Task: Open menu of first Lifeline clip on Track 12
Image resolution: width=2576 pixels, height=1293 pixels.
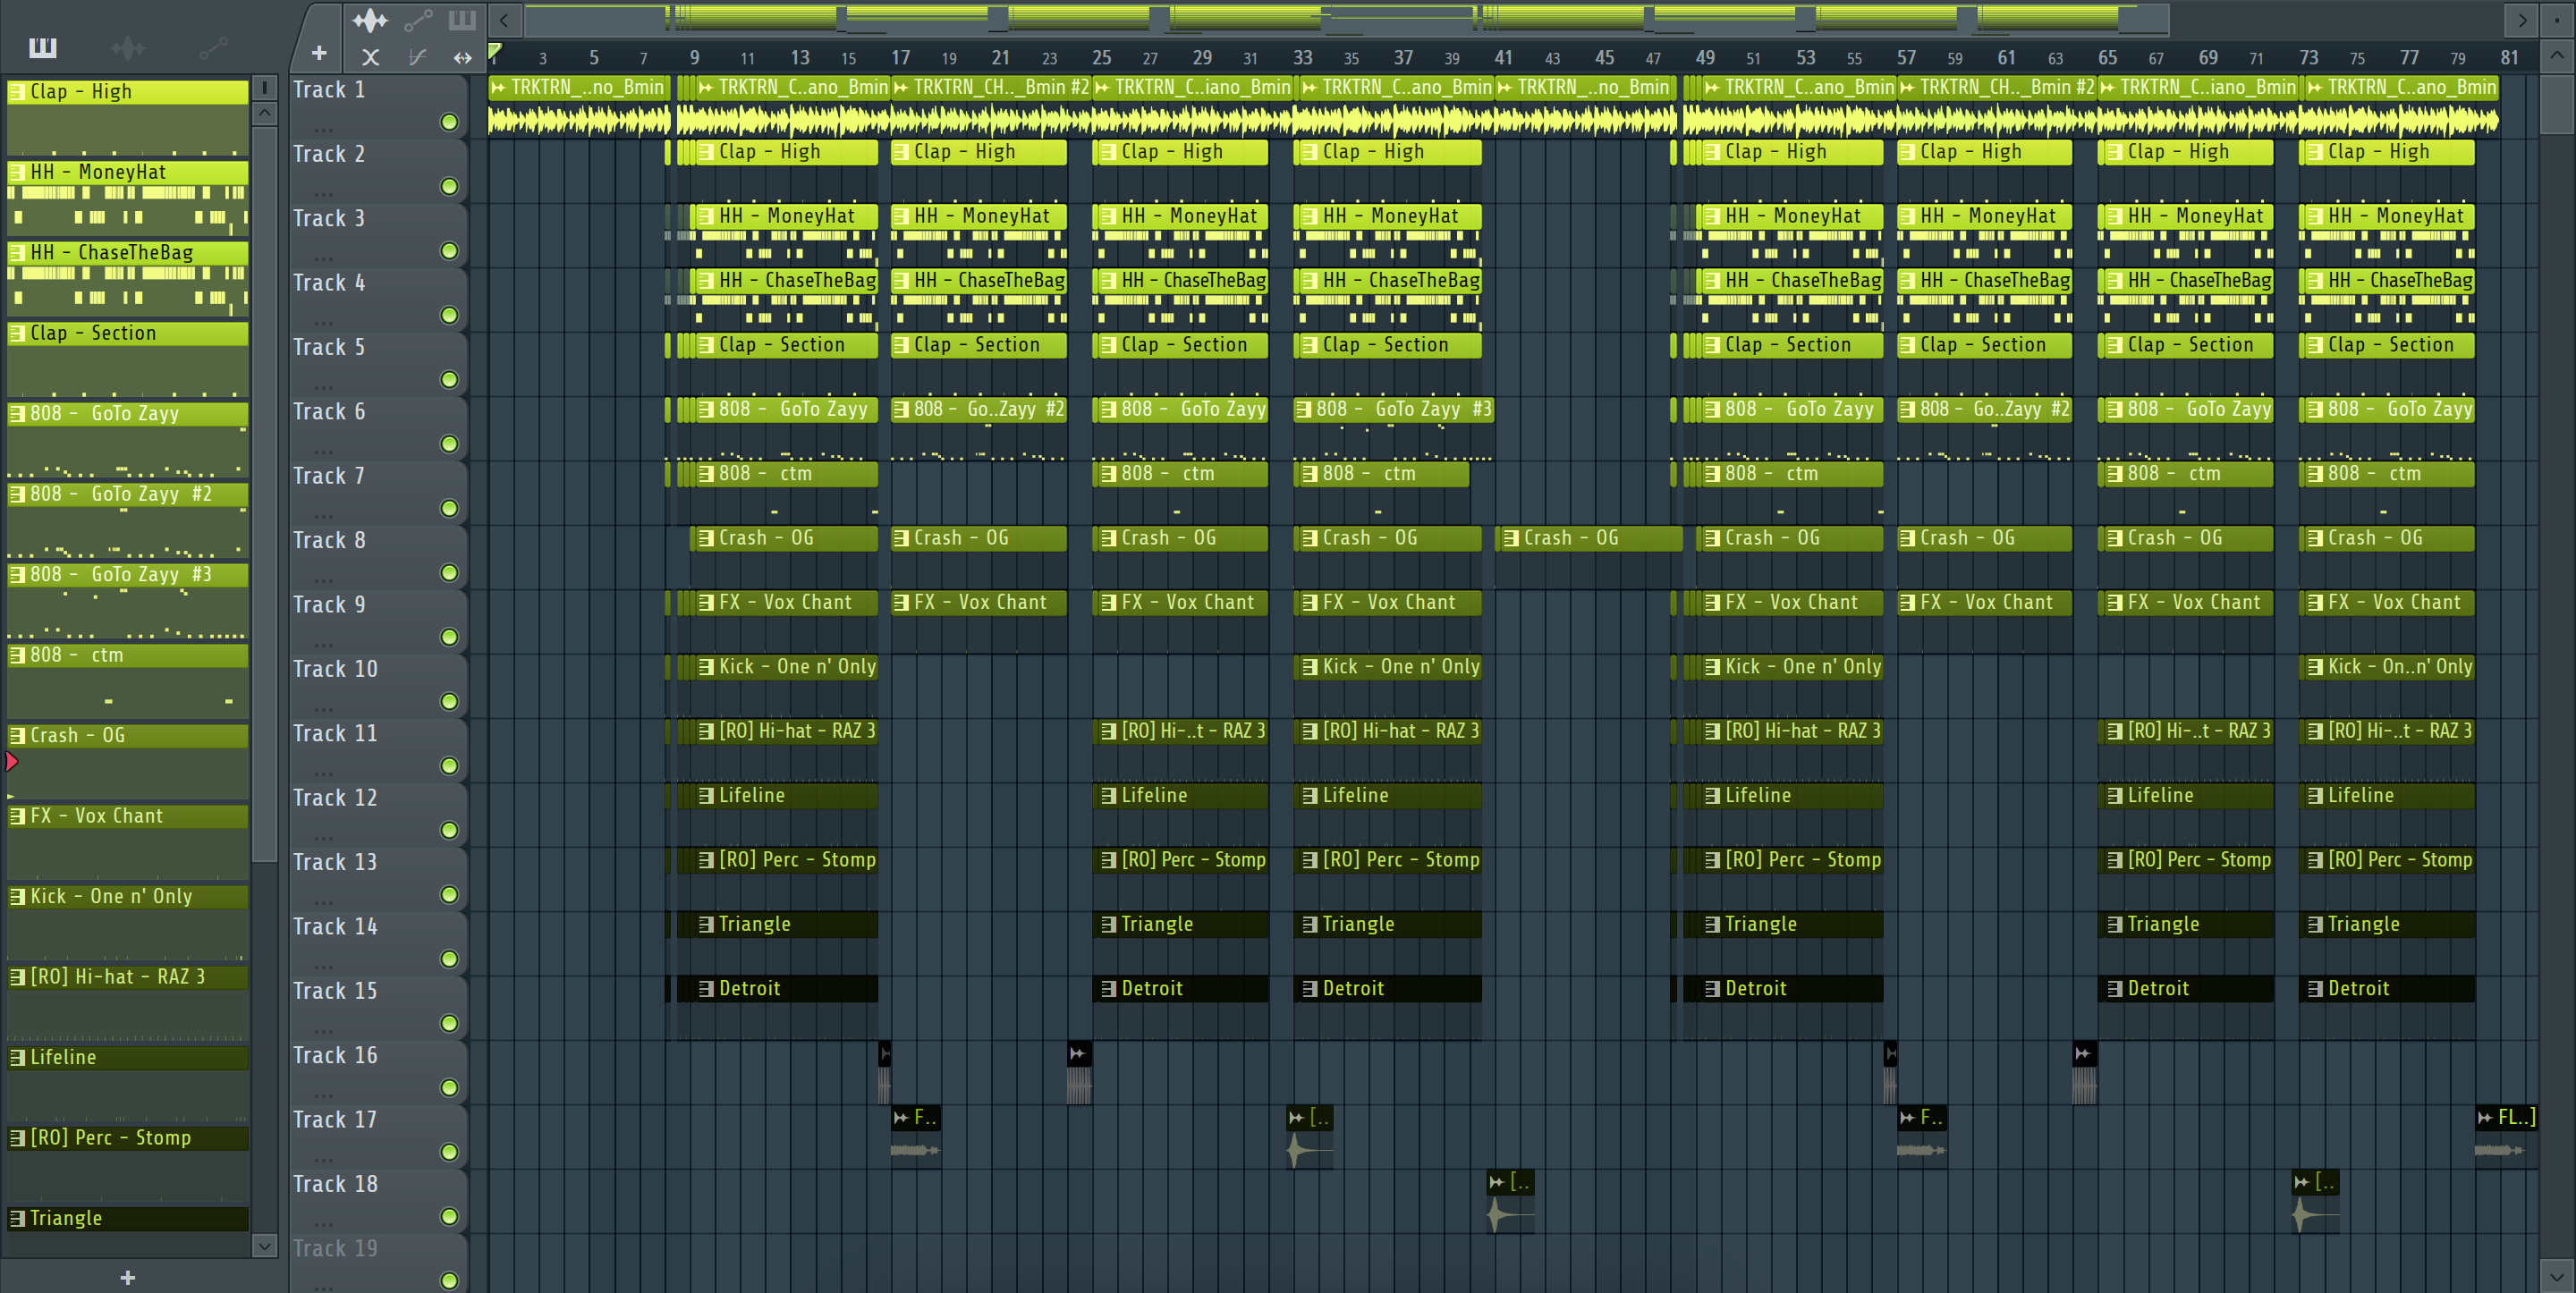Action: tap(706, 796)
